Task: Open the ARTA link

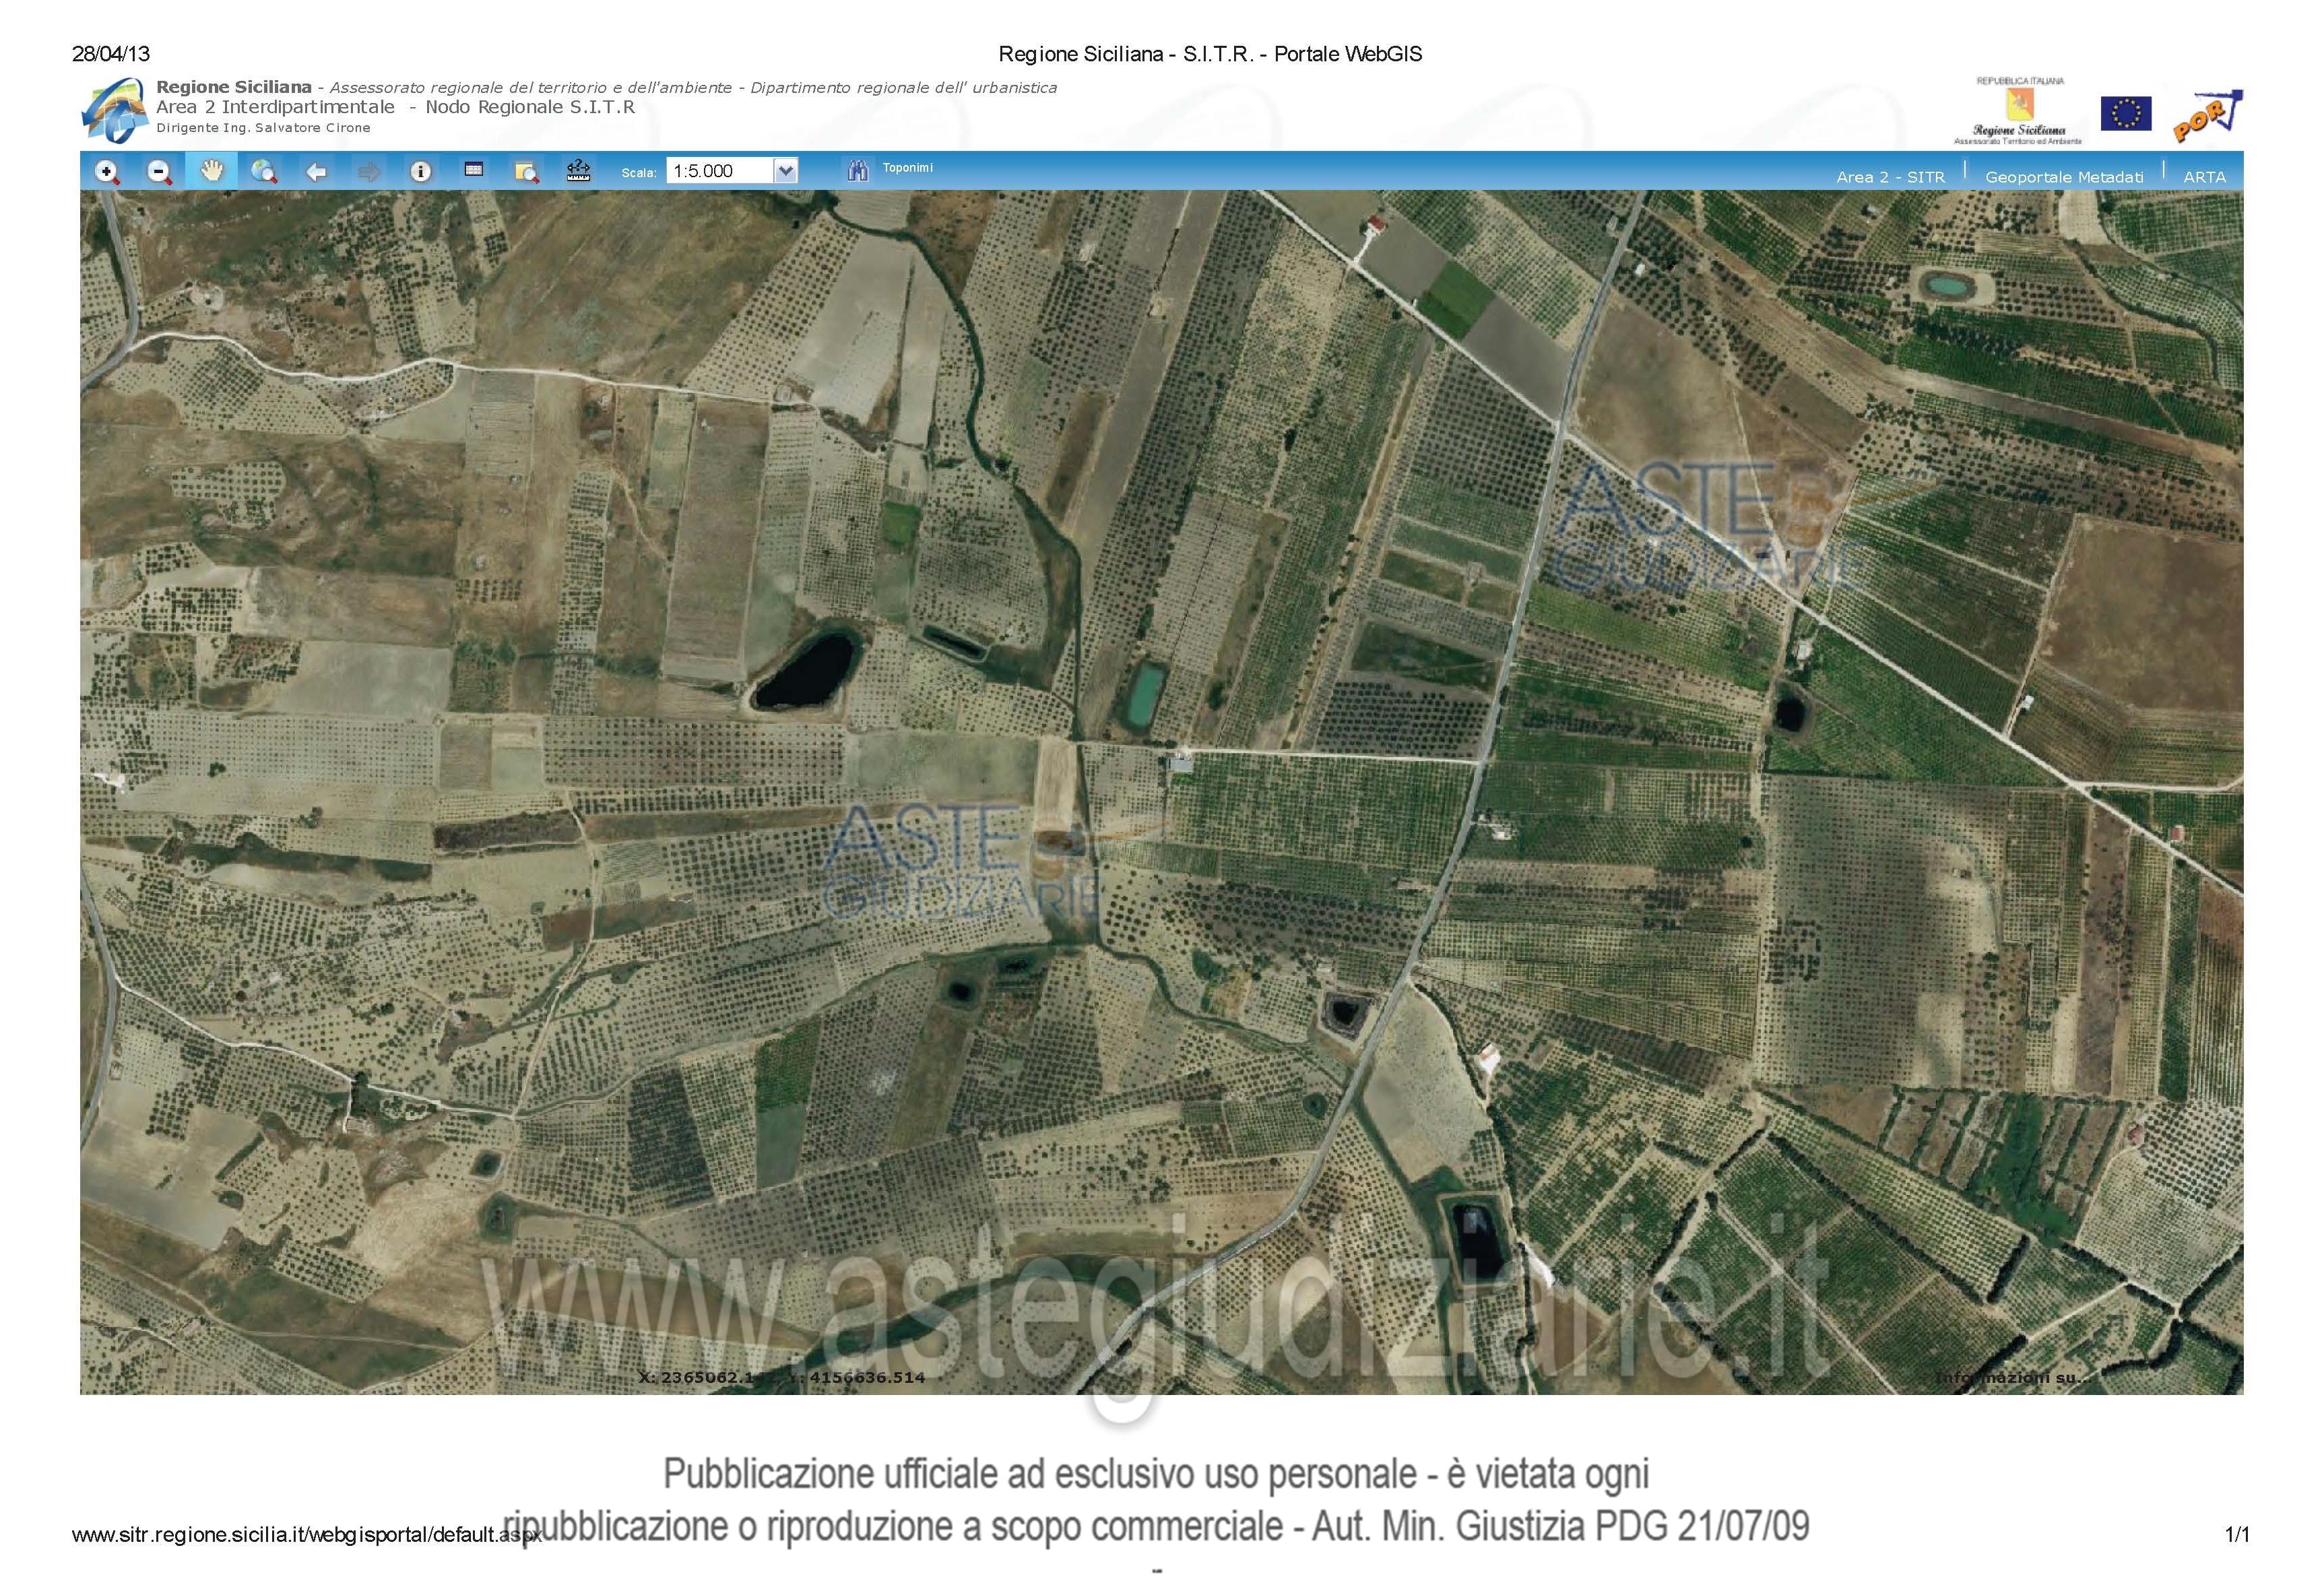Action: click(2204, 177)
